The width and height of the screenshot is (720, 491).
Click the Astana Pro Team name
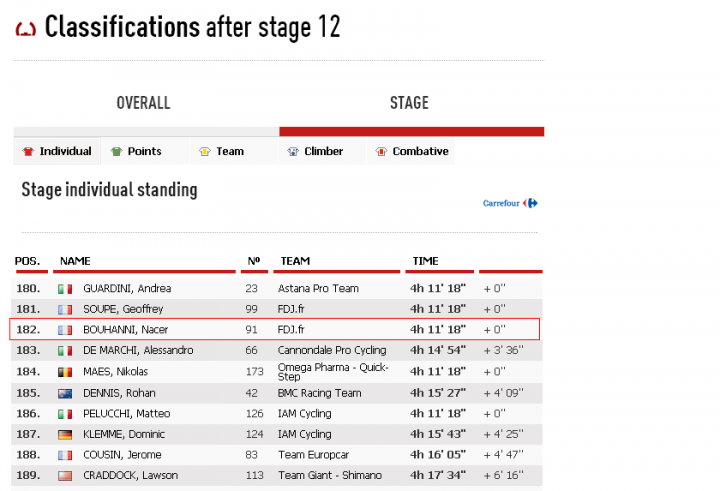pos(318,289)
